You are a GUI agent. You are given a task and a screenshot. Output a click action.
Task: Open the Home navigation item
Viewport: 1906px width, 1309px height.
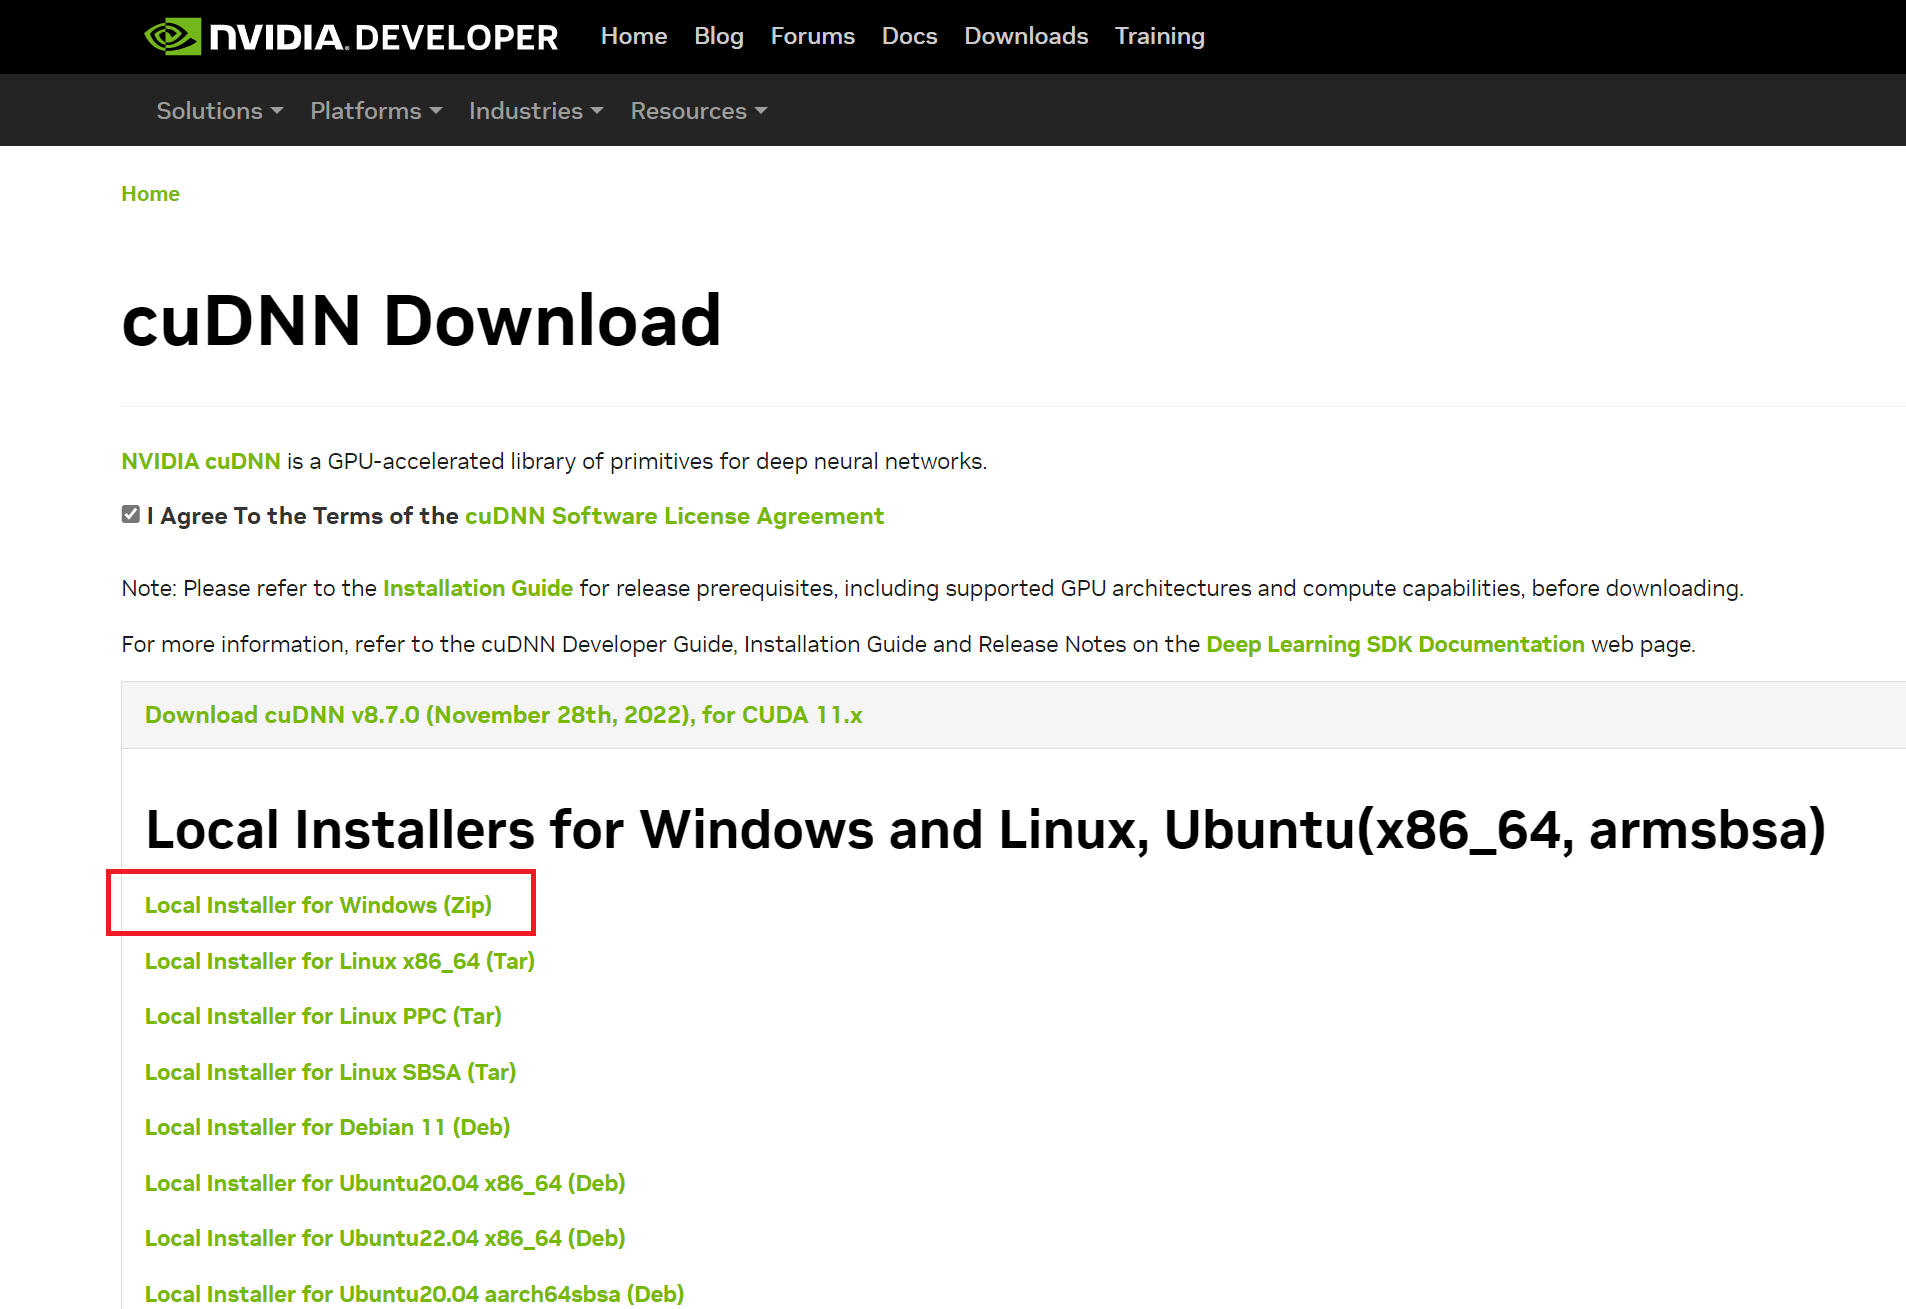click(x=634, y=36)
